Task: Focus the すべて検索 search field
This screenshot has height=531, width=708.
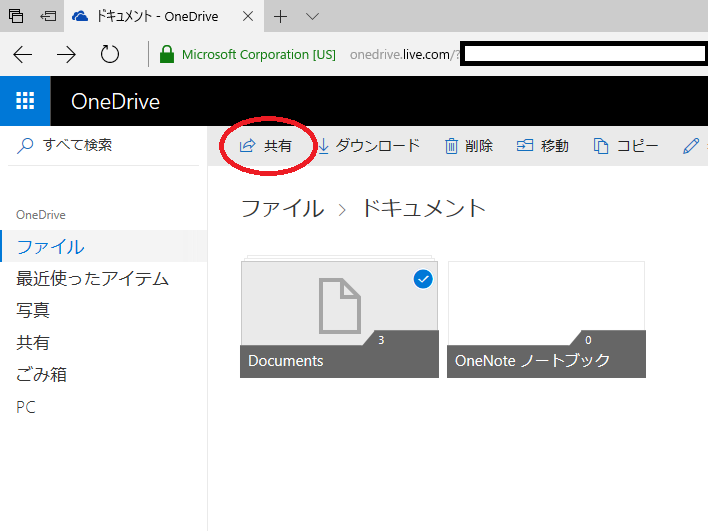Action: pyautogui.click(x=103, y=145)
